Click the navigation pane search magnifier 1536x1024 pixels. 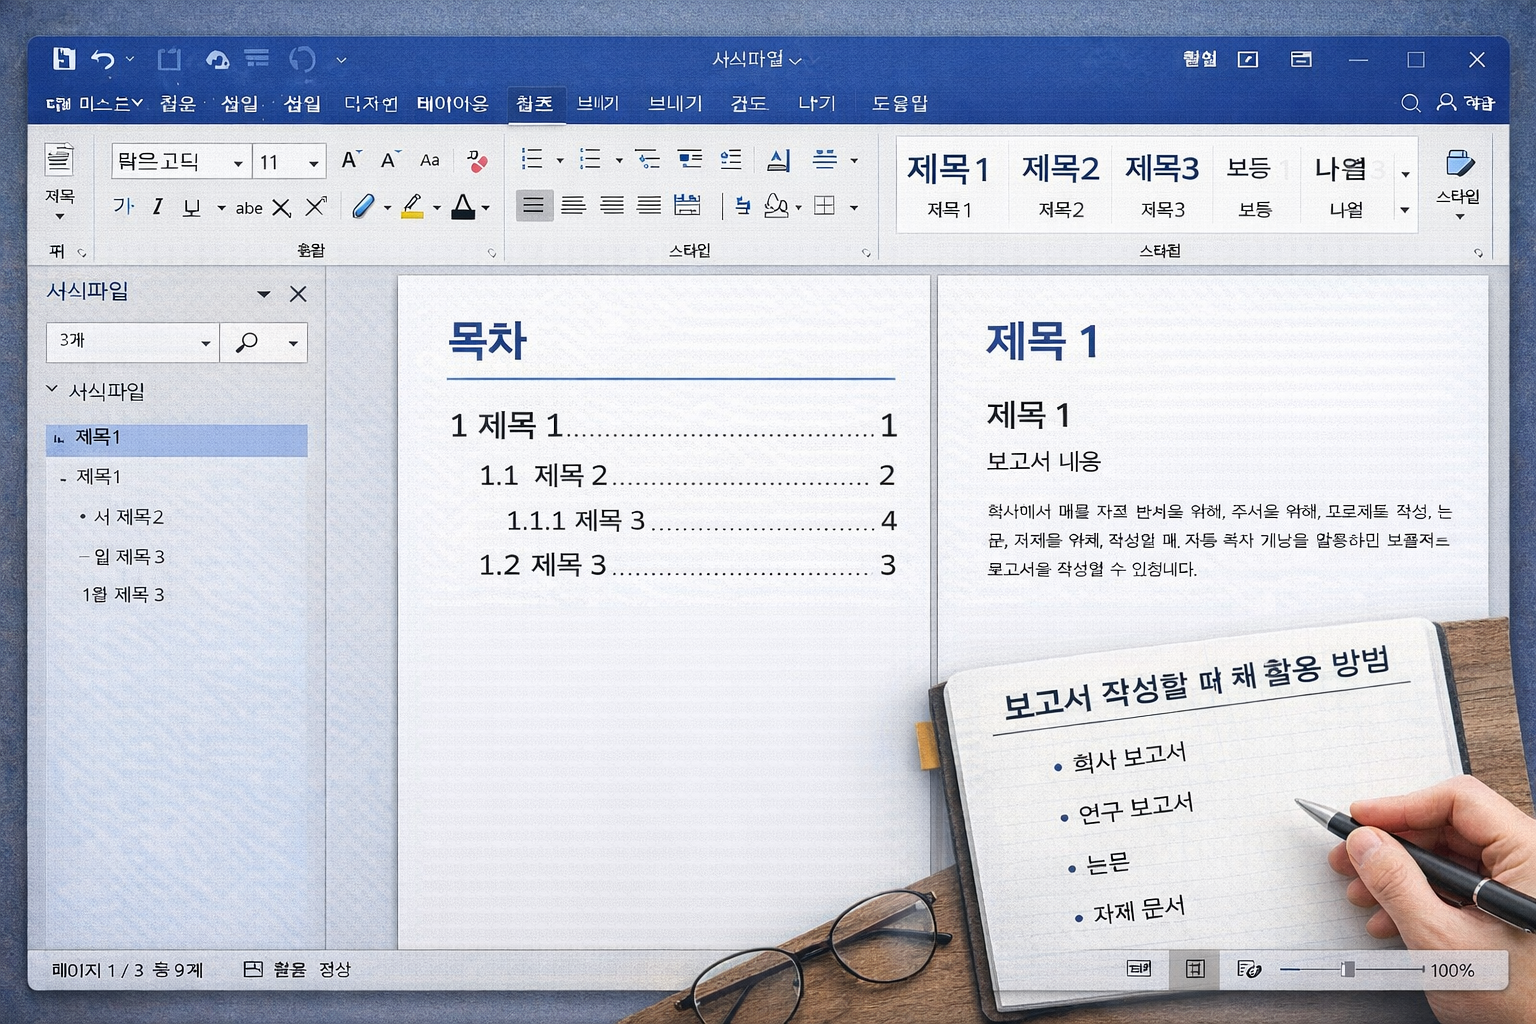click(246, 343)
